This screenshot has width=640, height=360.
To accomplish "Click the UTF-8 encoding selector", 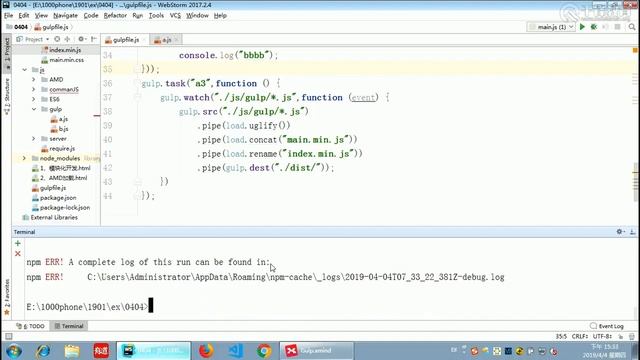I will tap(602, 336).
